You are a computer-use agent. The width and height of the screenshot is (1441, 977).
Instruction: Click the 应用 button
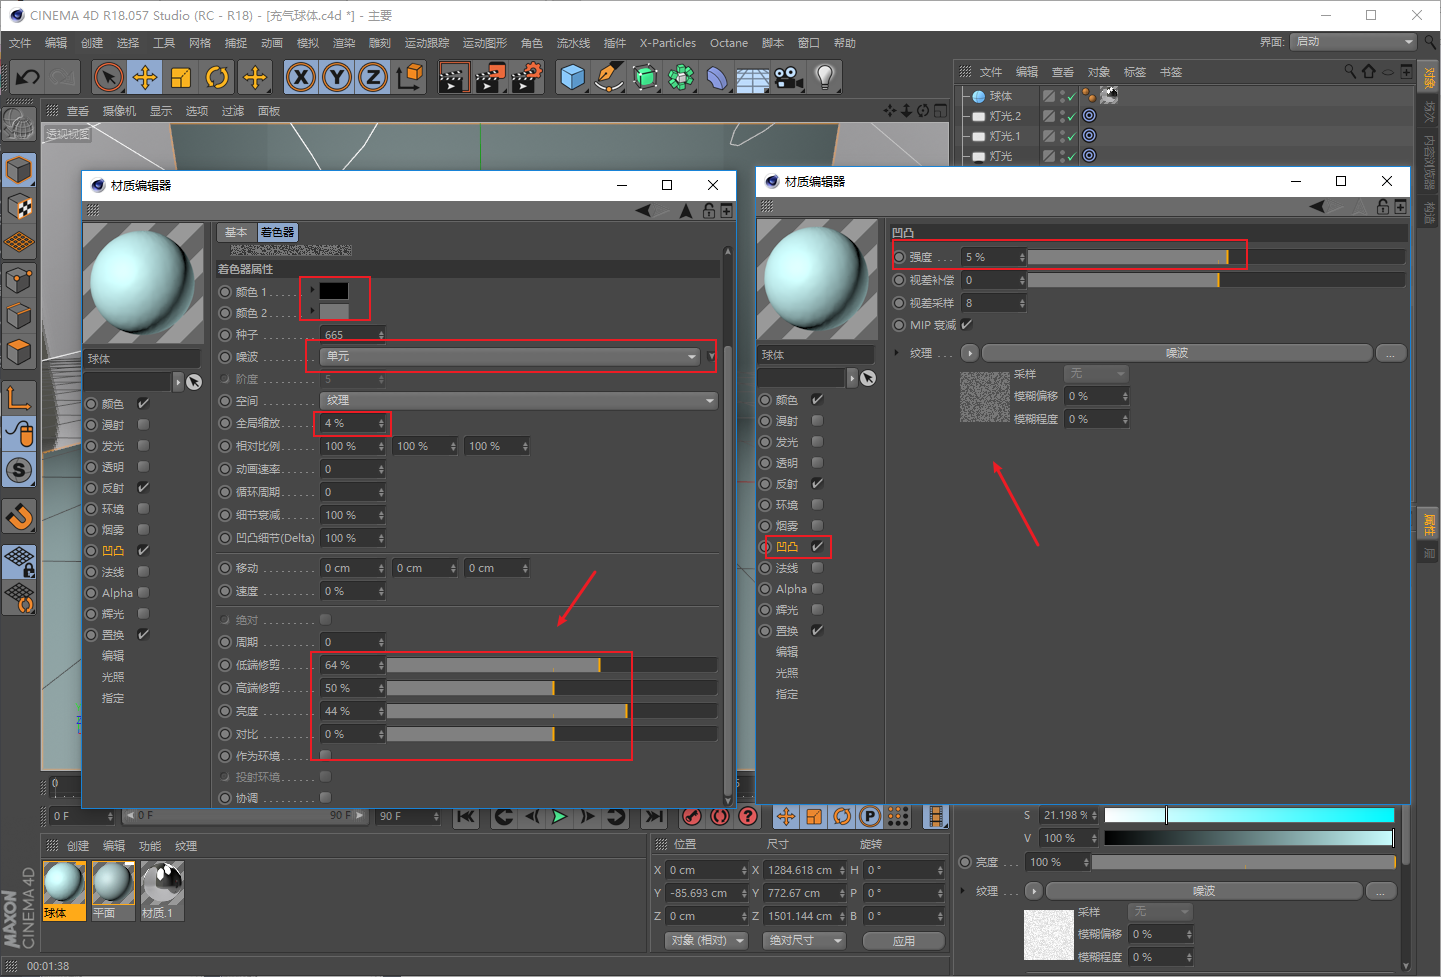click(904, 941)
